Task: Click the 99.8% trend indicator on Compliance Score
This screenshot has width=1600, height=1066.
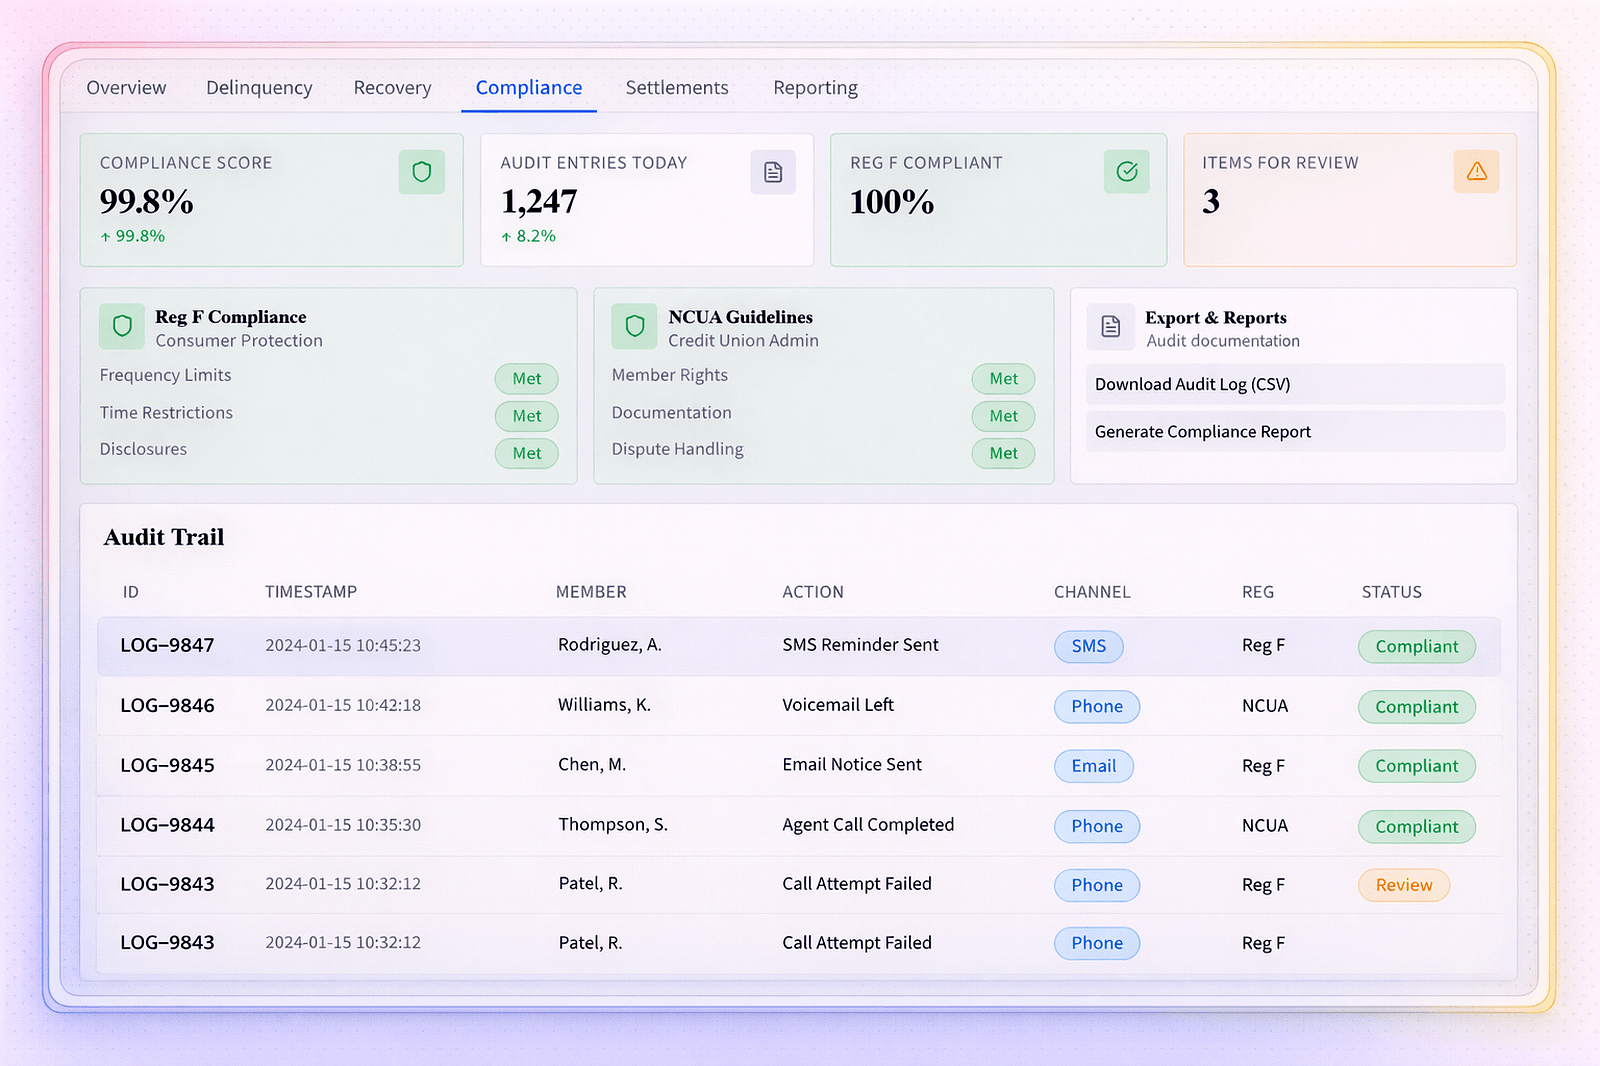Action: click(x=132, y=236)
